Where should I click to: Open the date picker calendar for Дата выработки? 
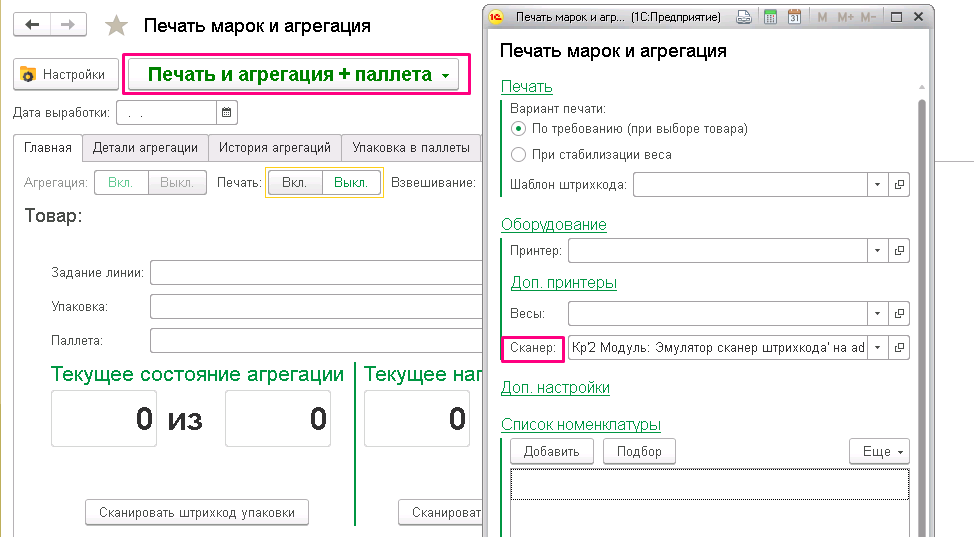tap(227, 112)
